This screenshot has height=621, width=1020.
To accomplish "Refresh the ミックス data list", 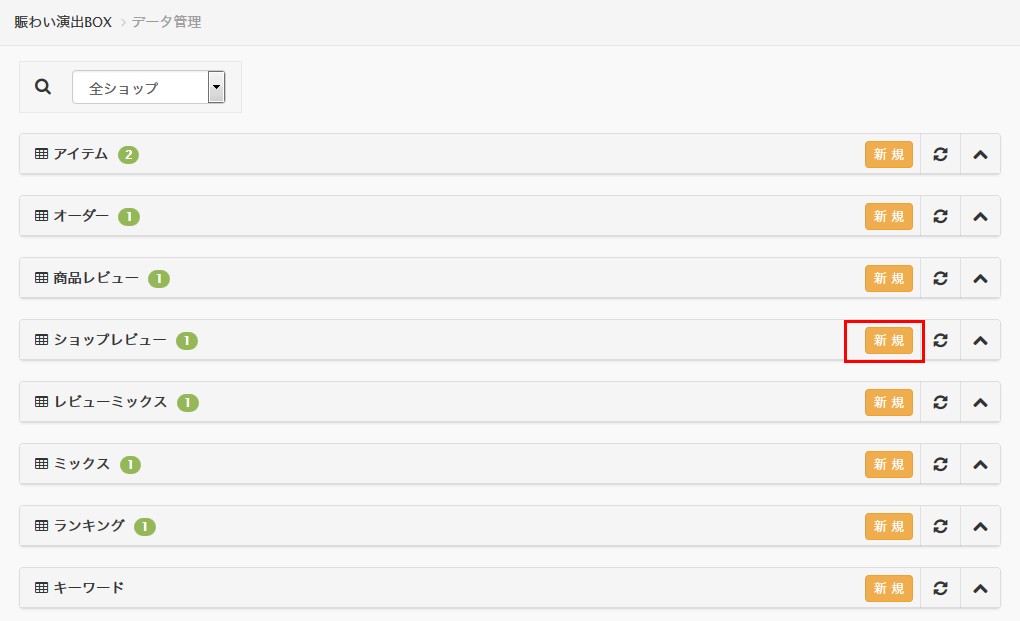I will (940, 464).
